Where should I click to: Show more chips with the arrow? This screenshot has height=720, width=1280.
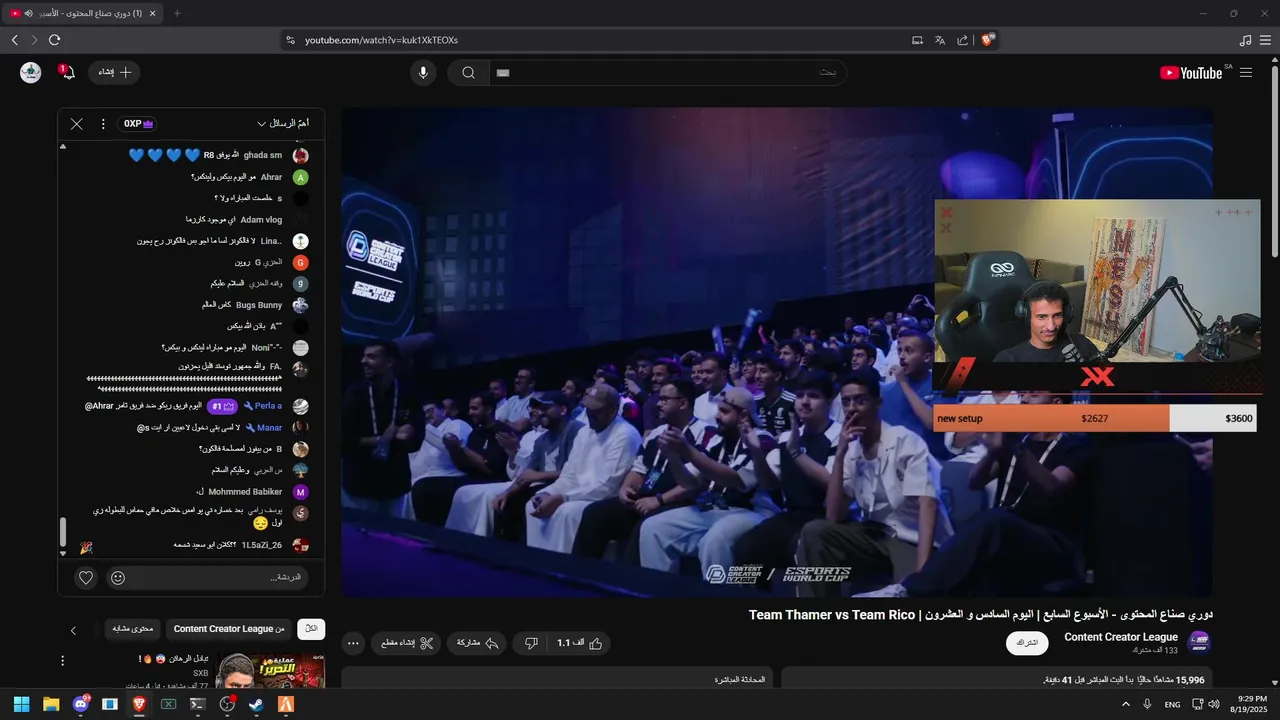pos(73,630)
